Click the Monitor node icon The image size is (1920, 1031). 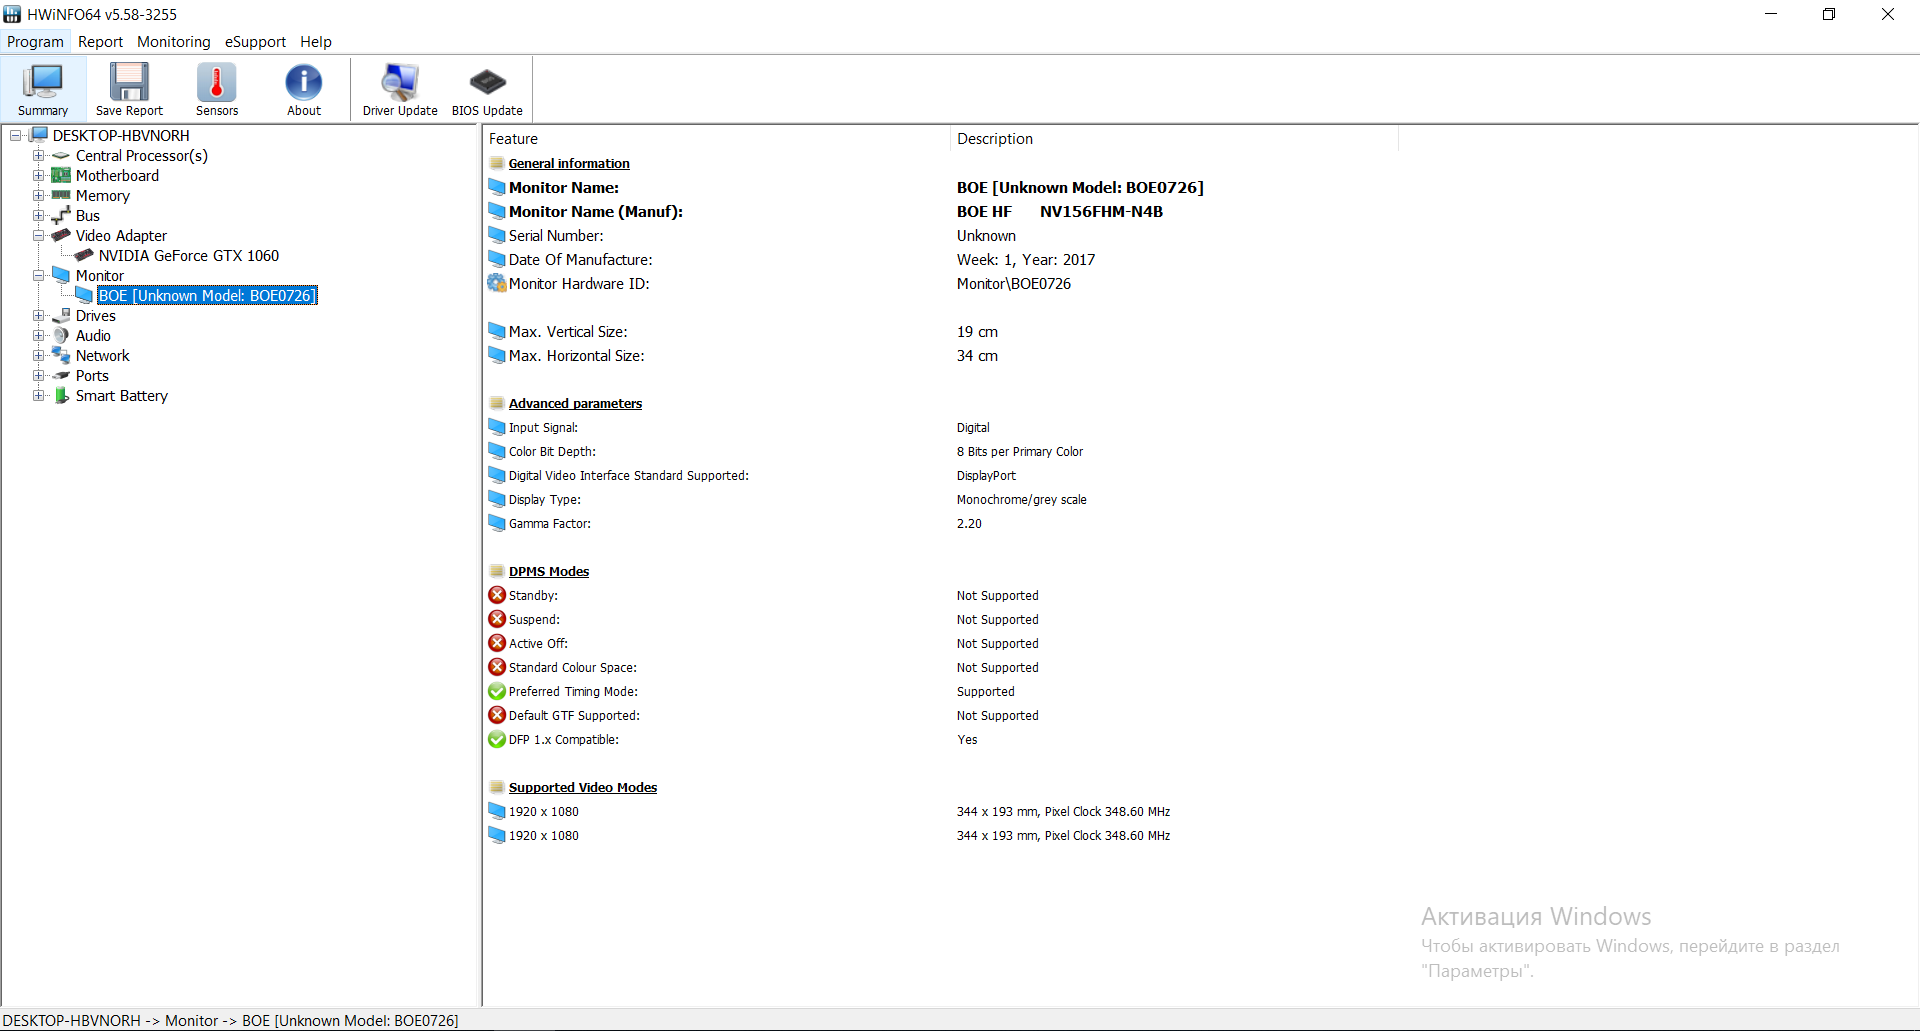61,276
